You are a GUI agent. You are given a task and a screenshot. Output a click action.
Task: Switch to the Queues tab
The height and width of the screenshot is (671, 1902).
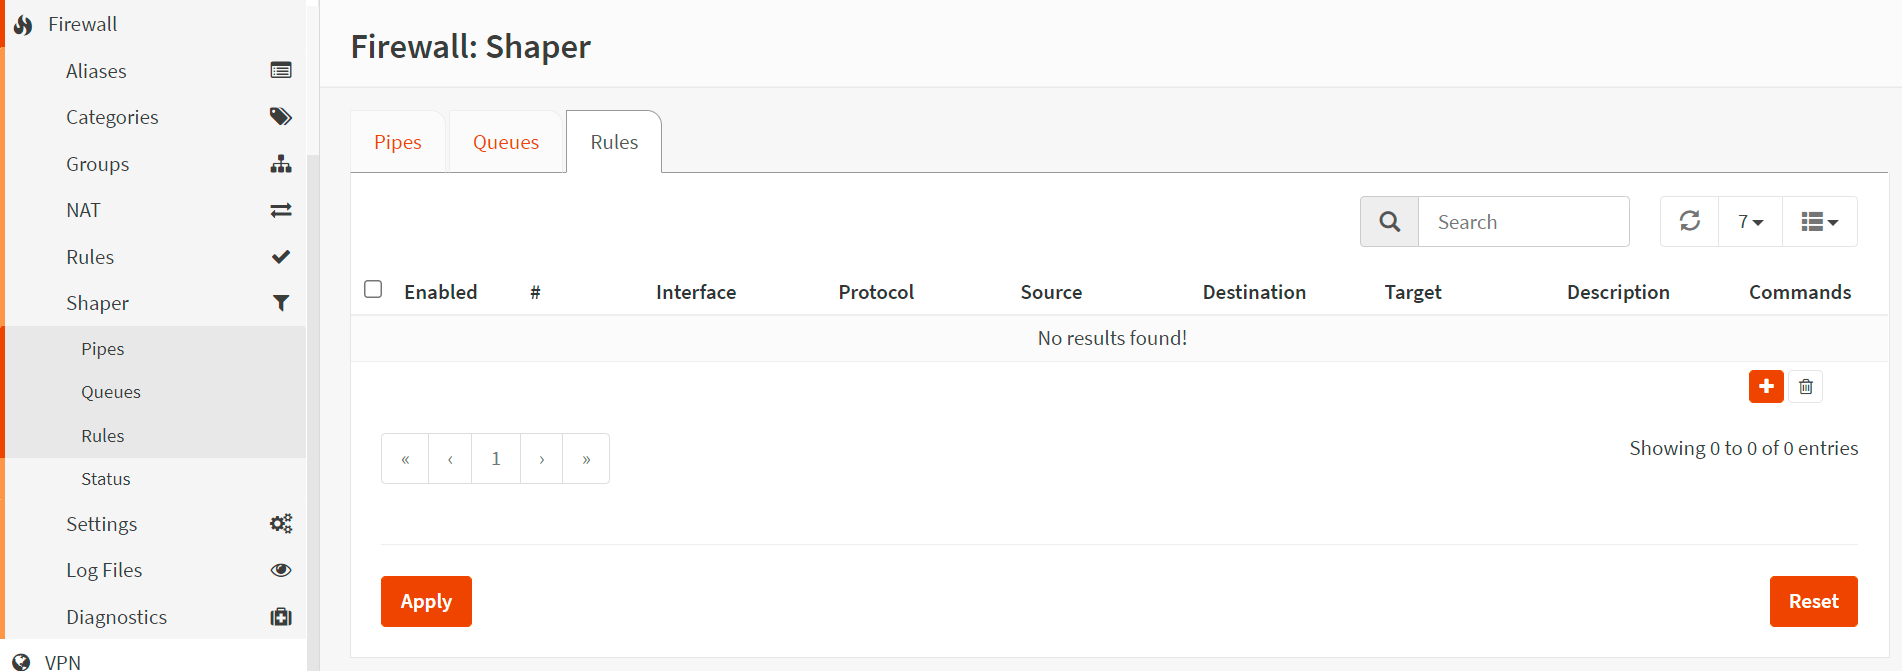click(x=505, y=142)
